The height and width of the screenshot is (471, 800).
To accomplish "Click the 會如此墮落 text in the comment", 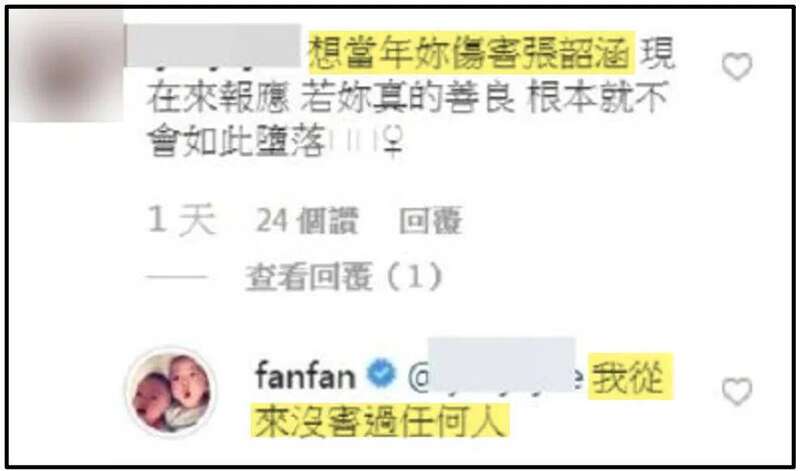I will click(x=236, y=141).
